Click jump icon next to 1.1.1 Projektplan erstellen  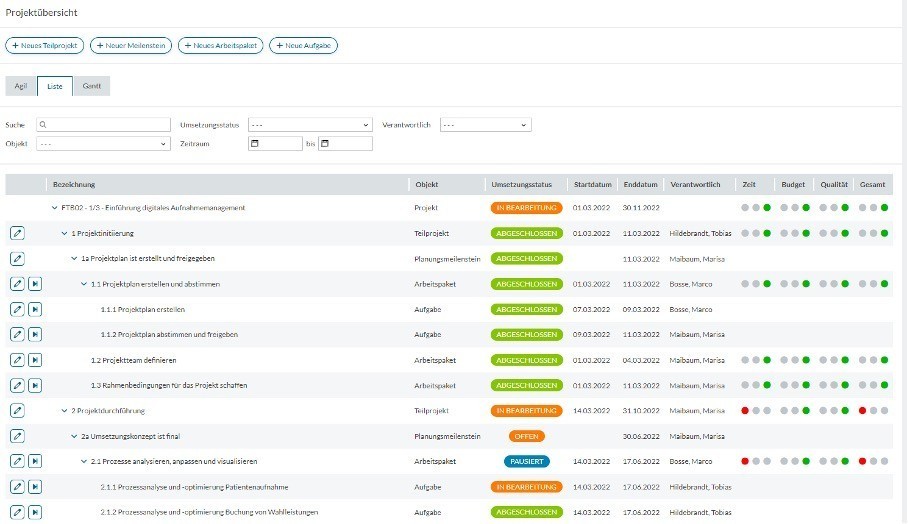click(x=35, y=309)
